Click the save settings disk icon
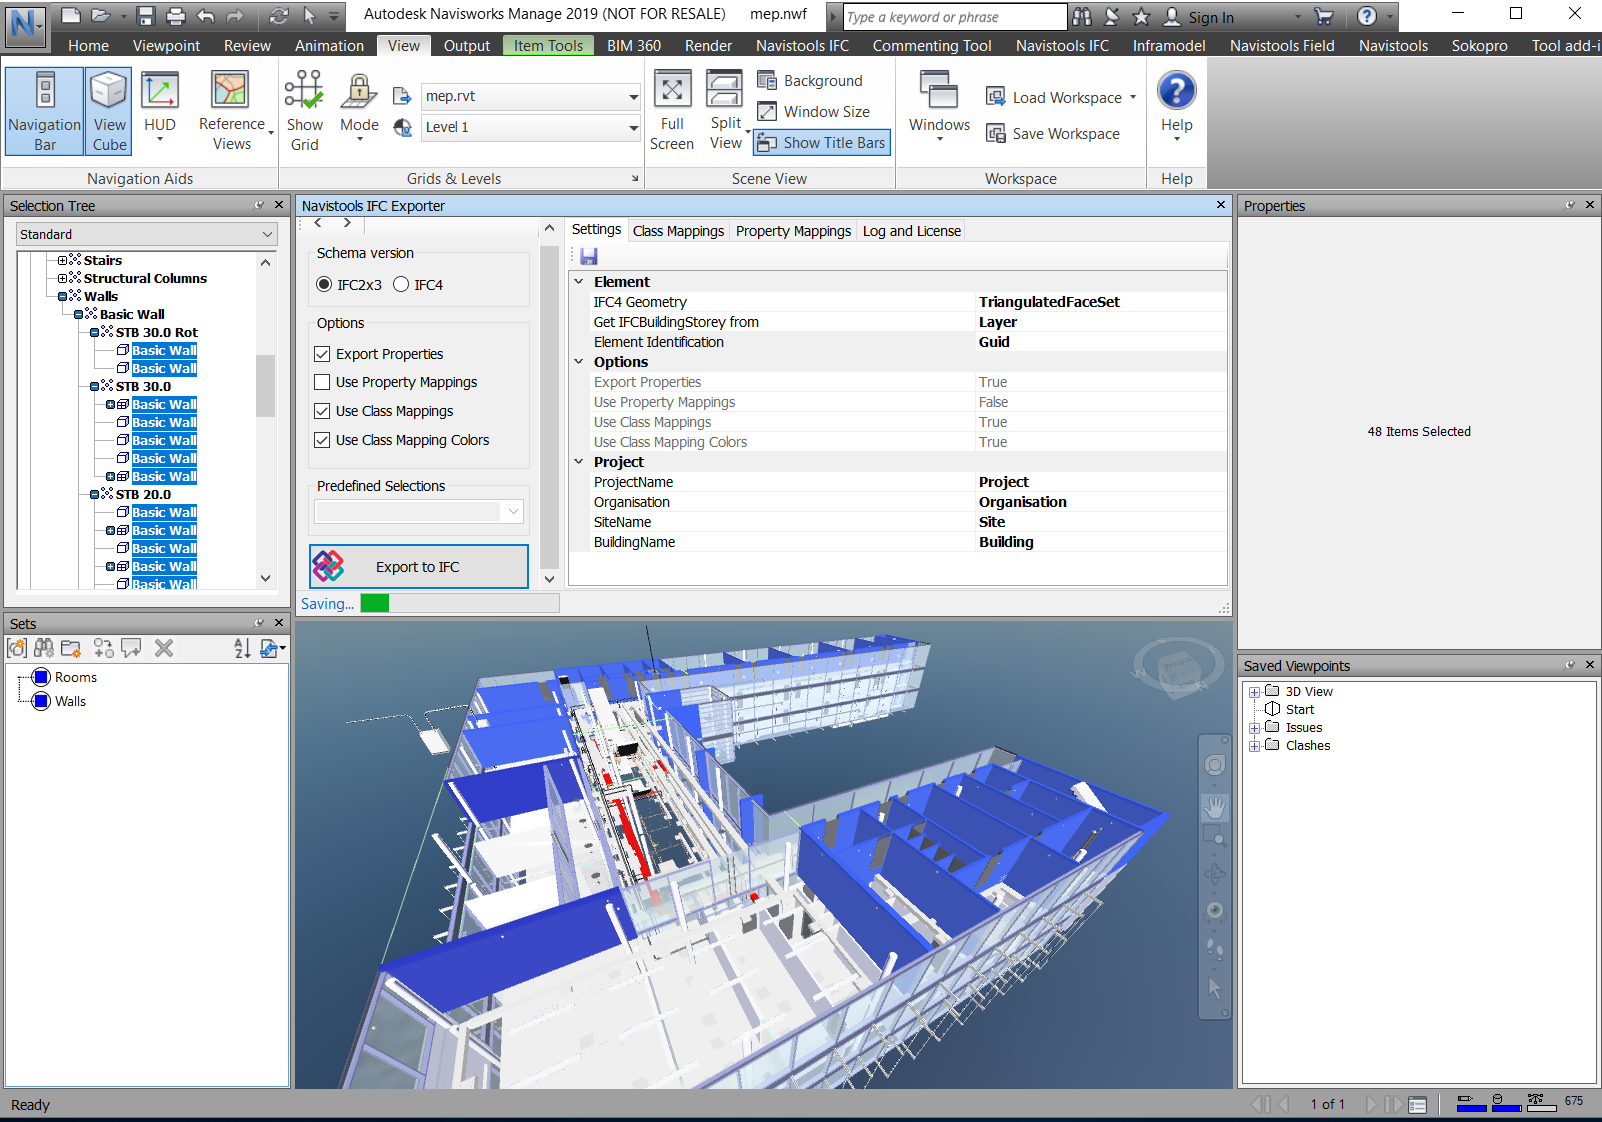Screen dimensions: 1602x1122 pyautogui.click(x=588, y=257)
